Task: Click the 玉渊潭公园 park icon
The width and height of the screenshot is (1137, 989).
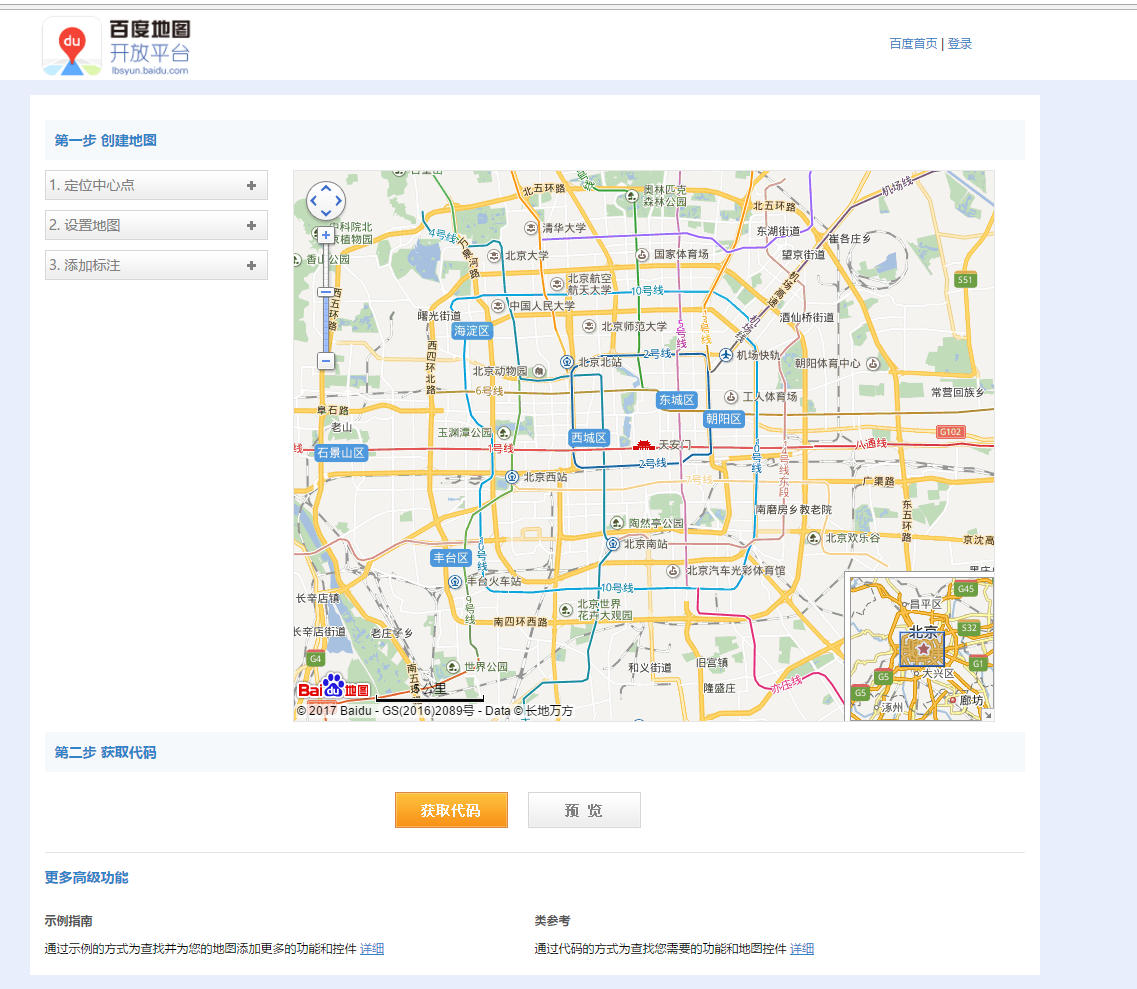Action: click(504, 433)
